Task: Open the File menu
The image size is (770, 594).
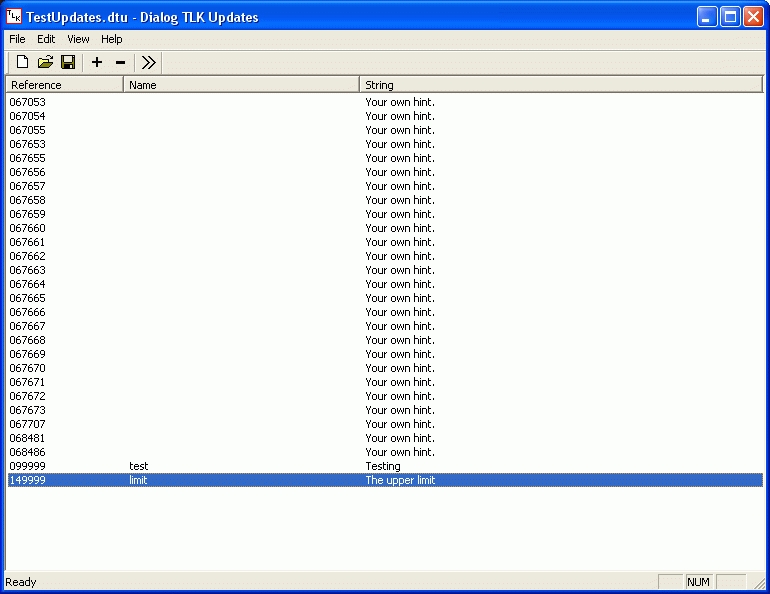Action: click(18, 39)
